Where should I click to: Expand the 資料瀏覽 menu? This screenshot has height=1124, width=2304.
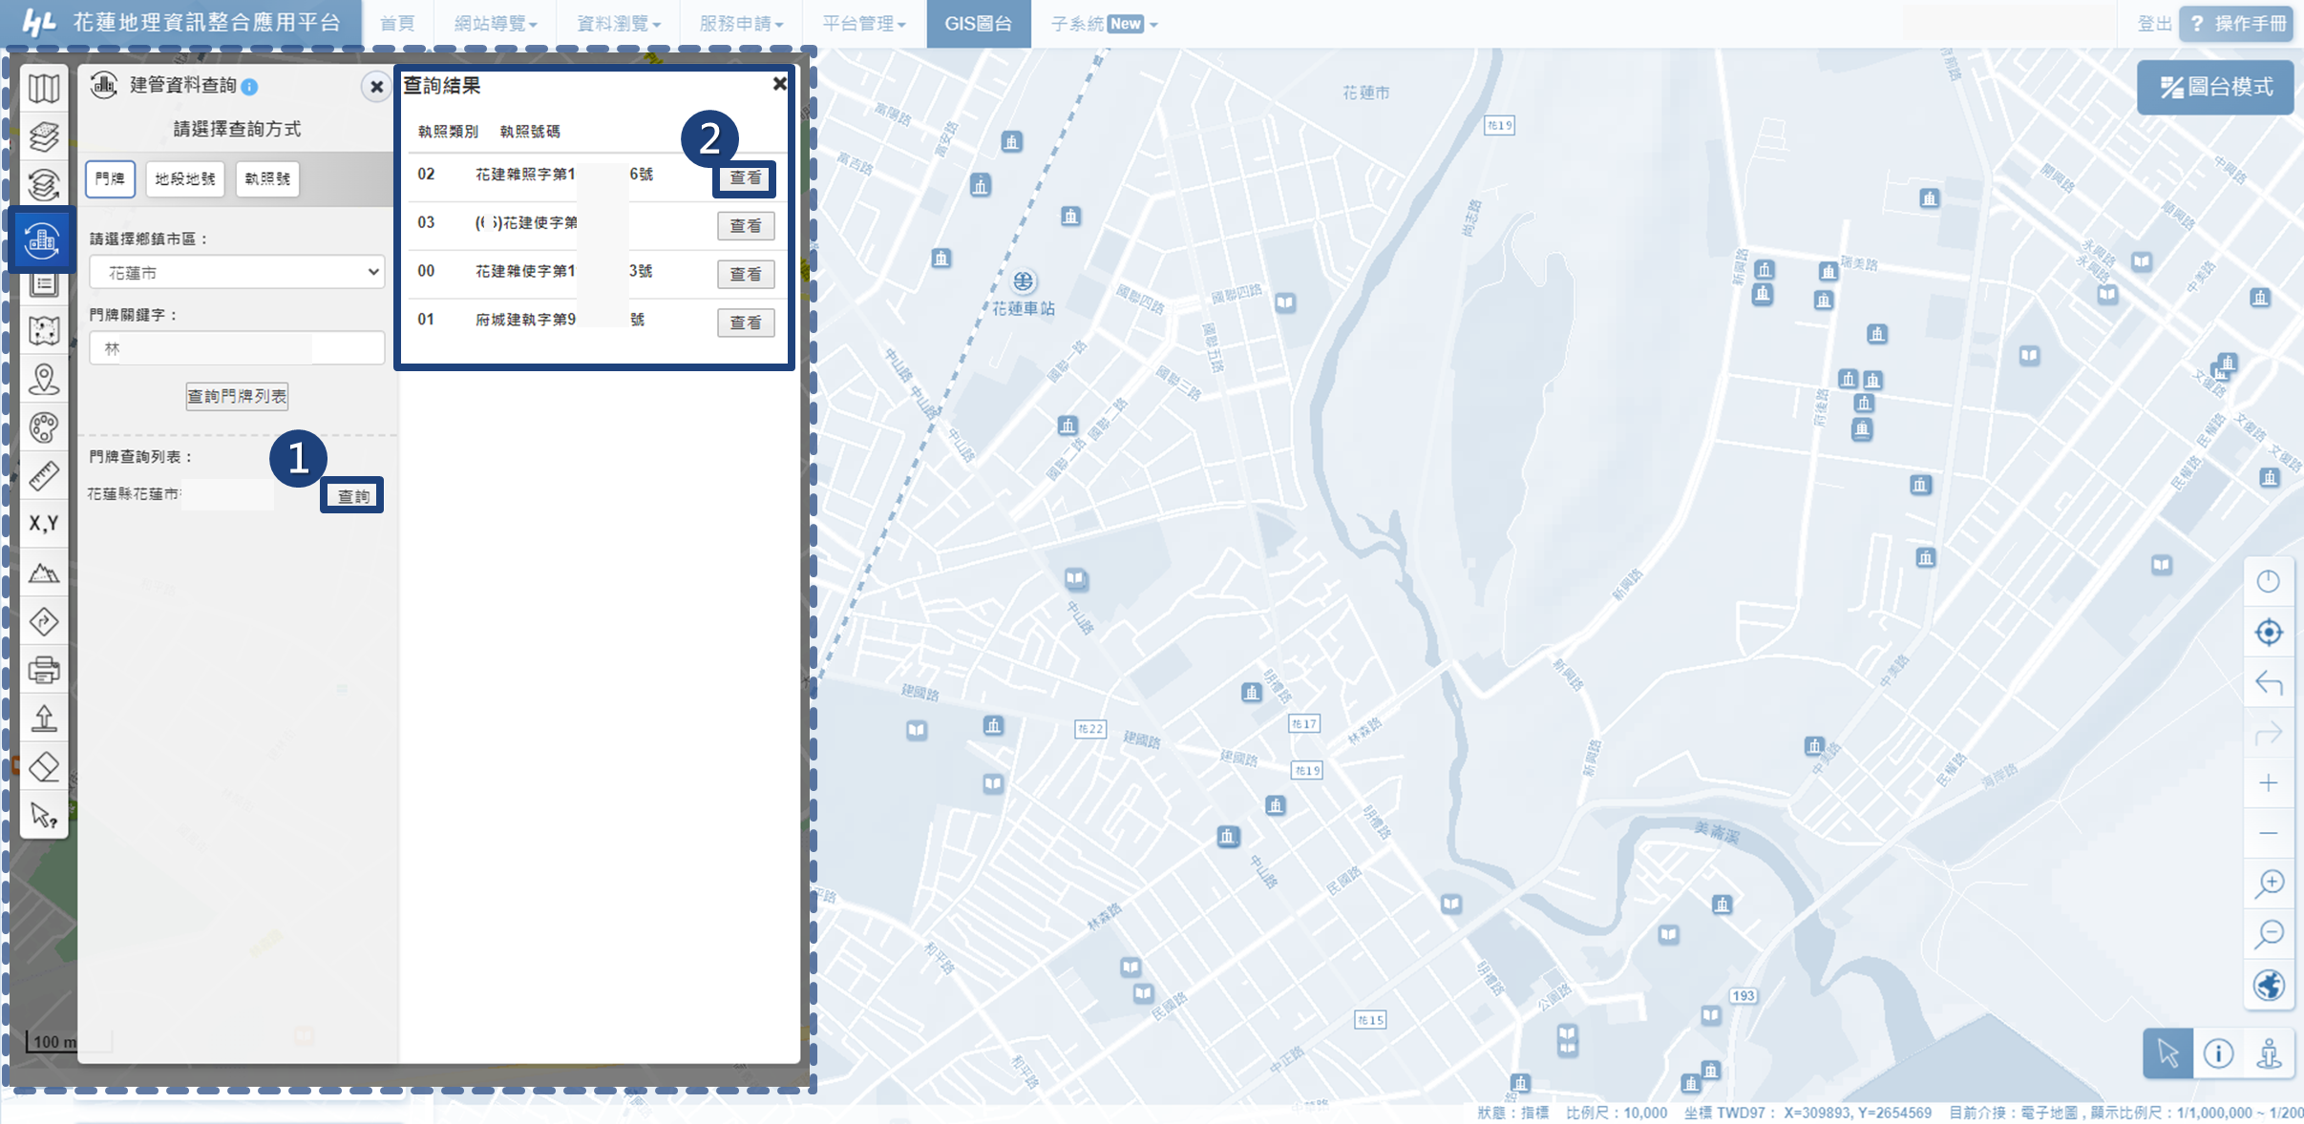point(618,23)
